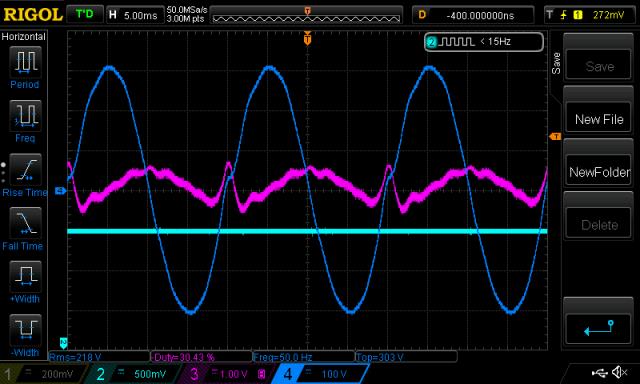The image size is (640, 384).
Task: Click the NewFolder button
Action: (x=599, y=172)
